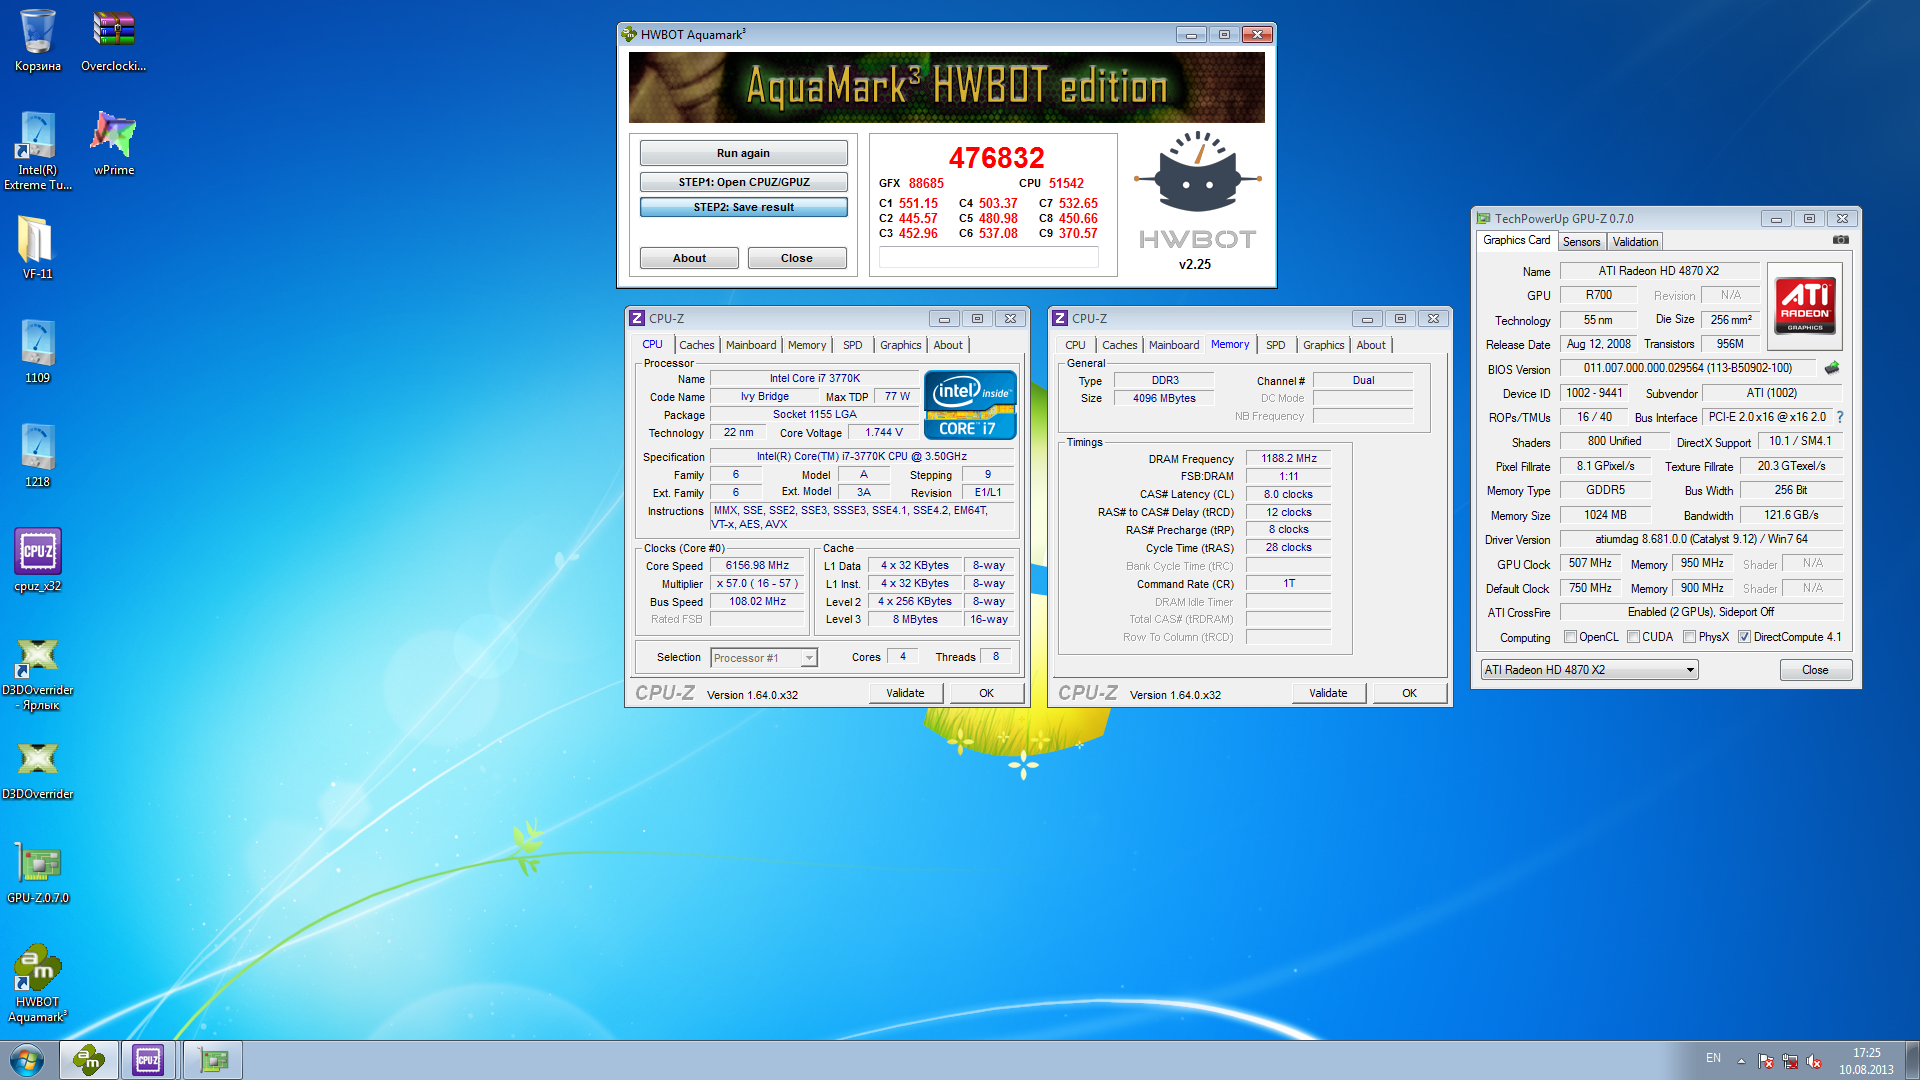Click the Core Speed value 6156.98 MHz
Screen dimensions: 1920x1080
click(x=757, y=566)
